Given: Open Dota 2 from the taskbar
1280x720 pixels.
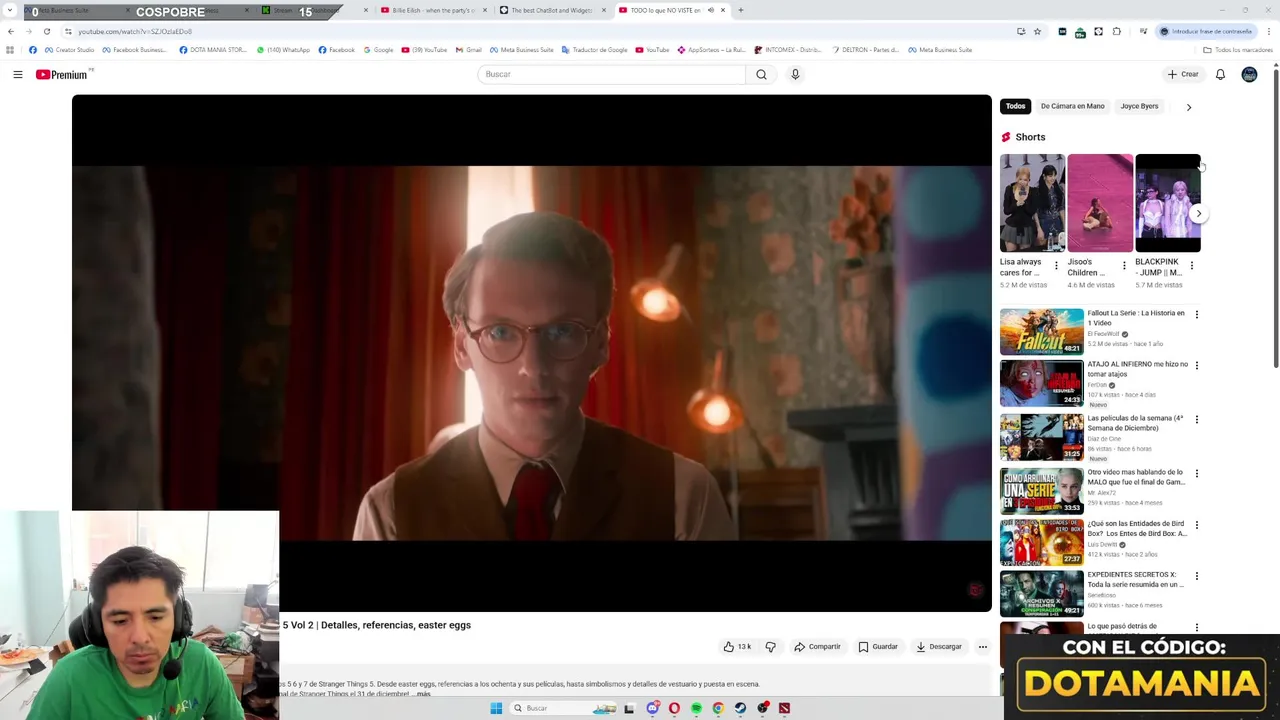Looking at the screenshot, I should (784, 708).
